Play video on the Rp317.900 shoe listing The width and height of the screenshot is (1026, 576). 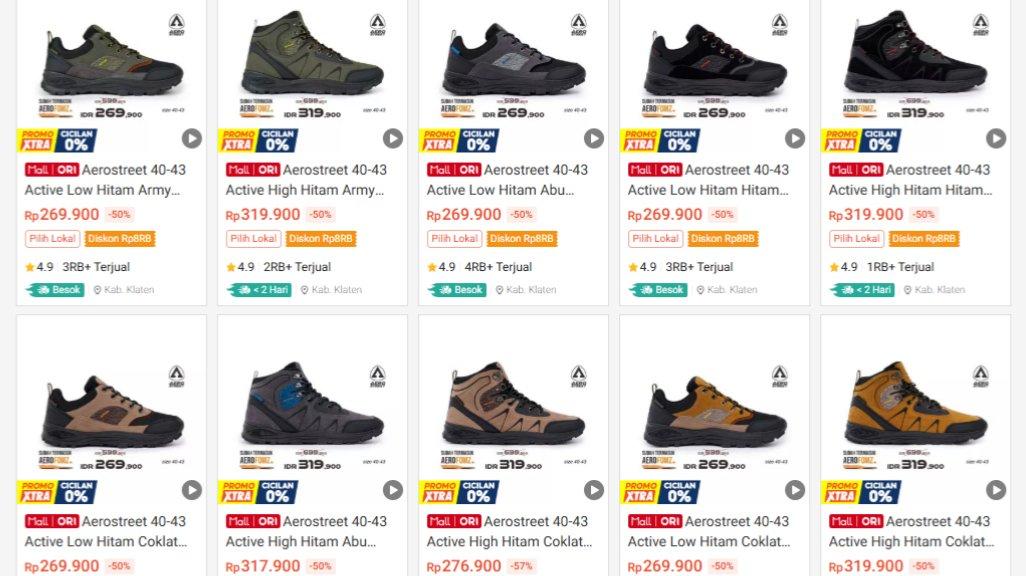click(393, 490)
